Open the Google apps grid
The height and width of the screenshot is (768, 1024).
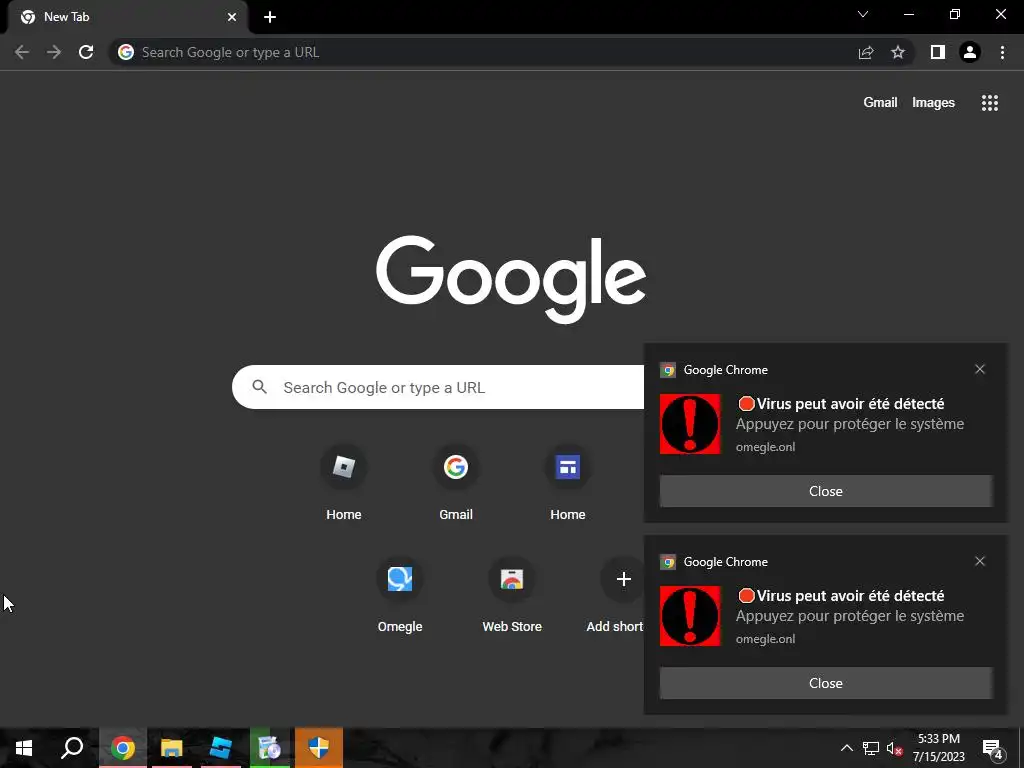click(x=989, y=103)
